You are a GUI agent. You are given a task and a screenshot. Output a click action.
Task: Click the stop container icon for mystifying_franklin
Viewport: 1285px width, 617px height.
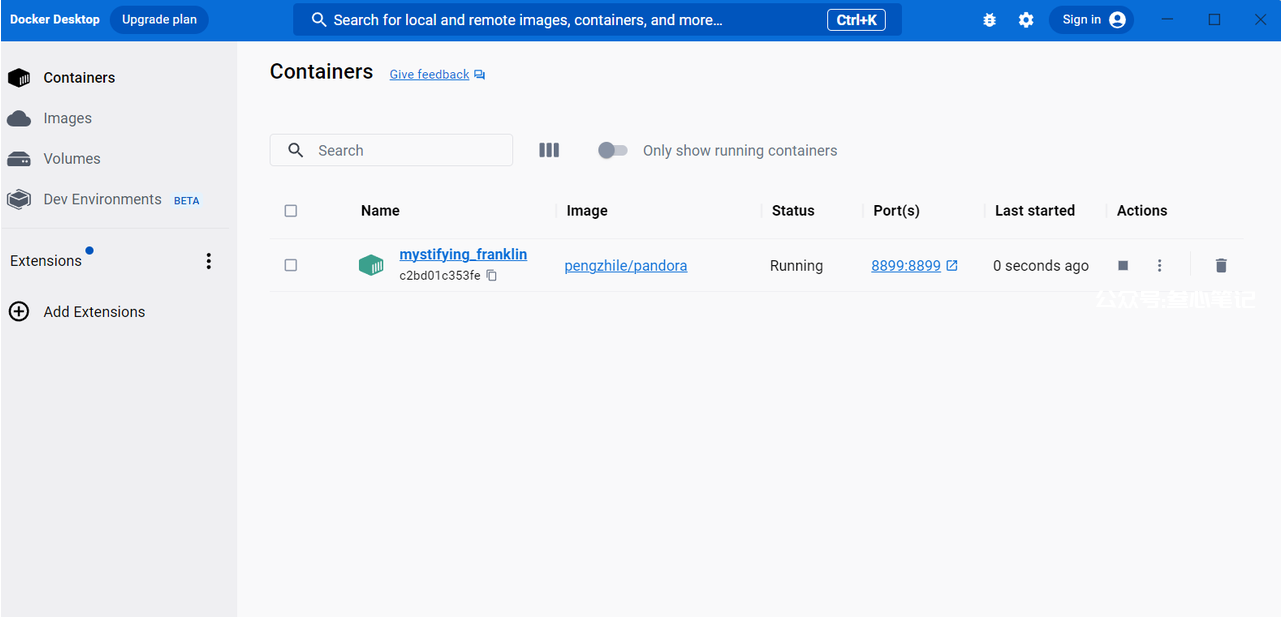click(x=1123, y=266)
